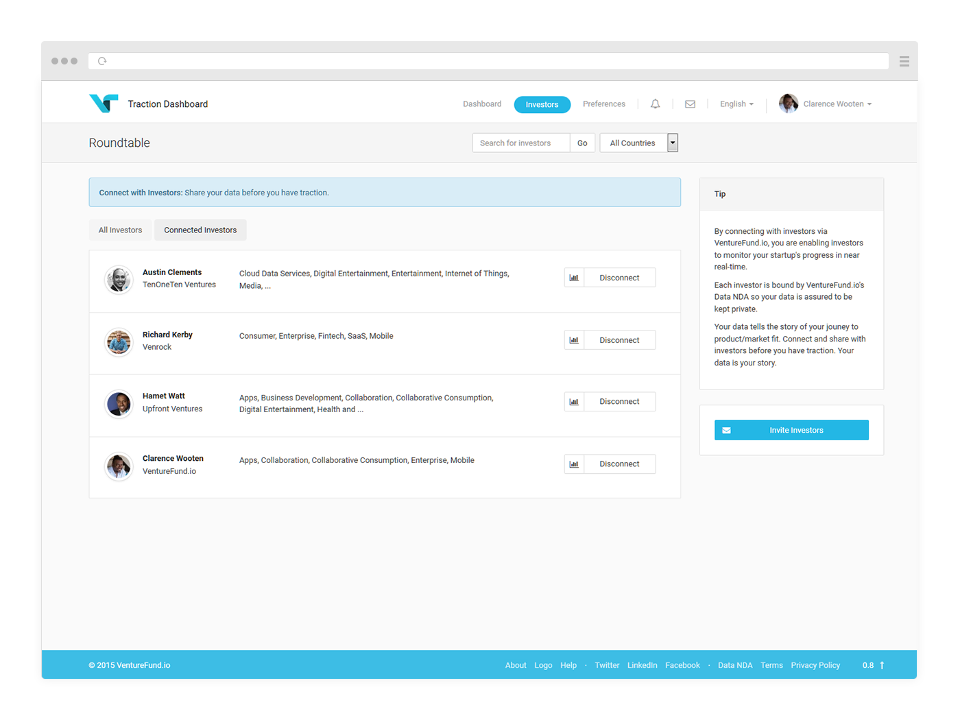Focus the search for investors field
The height and width of the screenshot is (720, 960).
520,142
